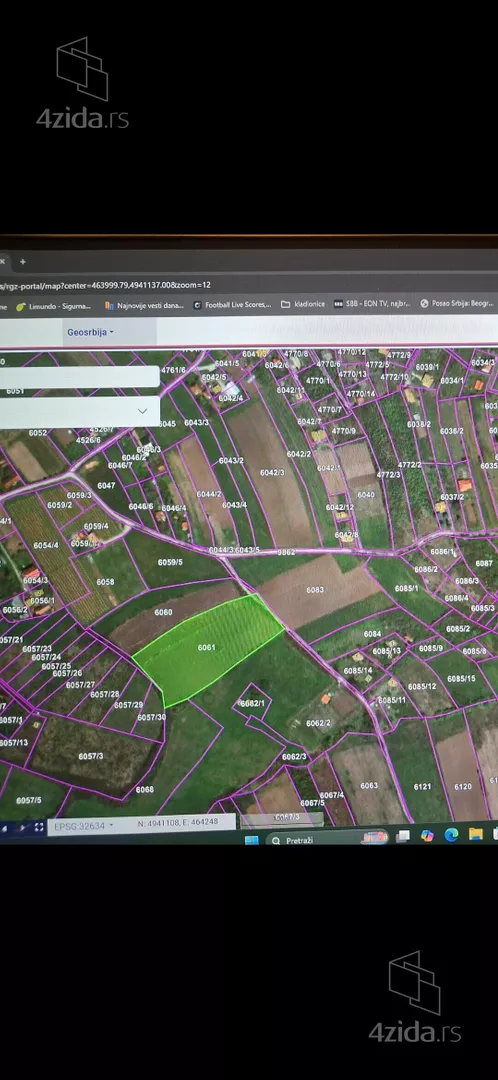
Task: Click parcel 6082/1 on the map
Action: pos(252,703)
